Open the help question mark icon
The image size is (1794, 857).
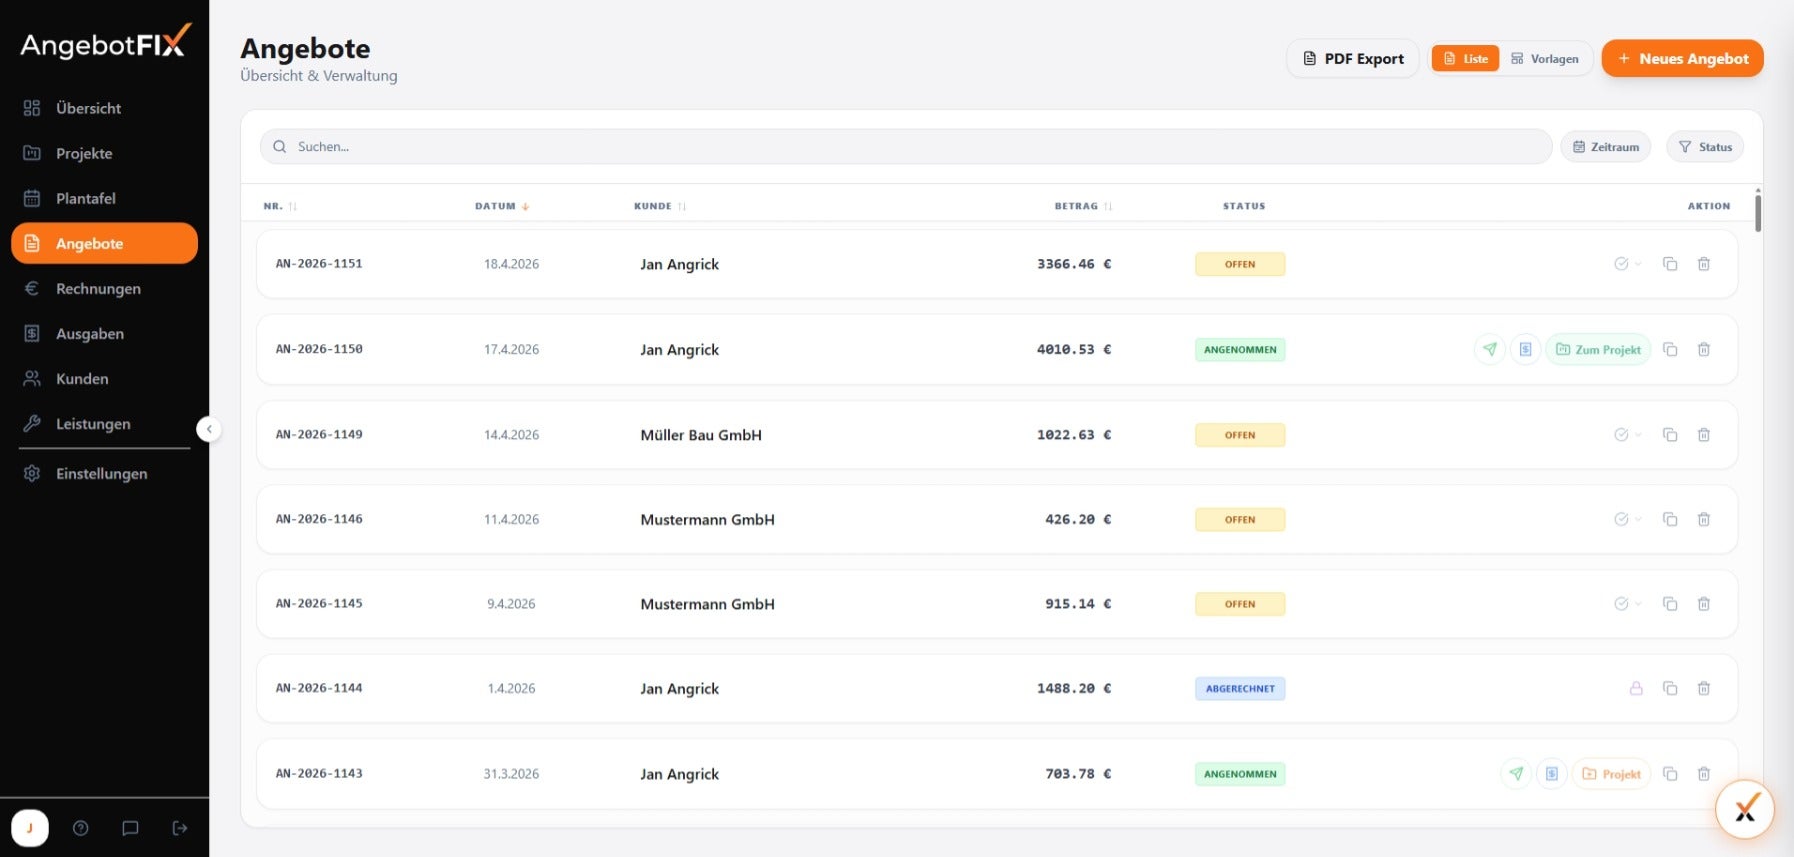click(x=81, y=828)
